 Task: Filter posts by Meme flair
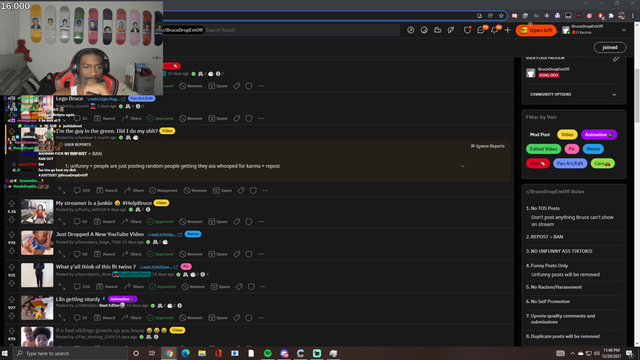(593, 149)
